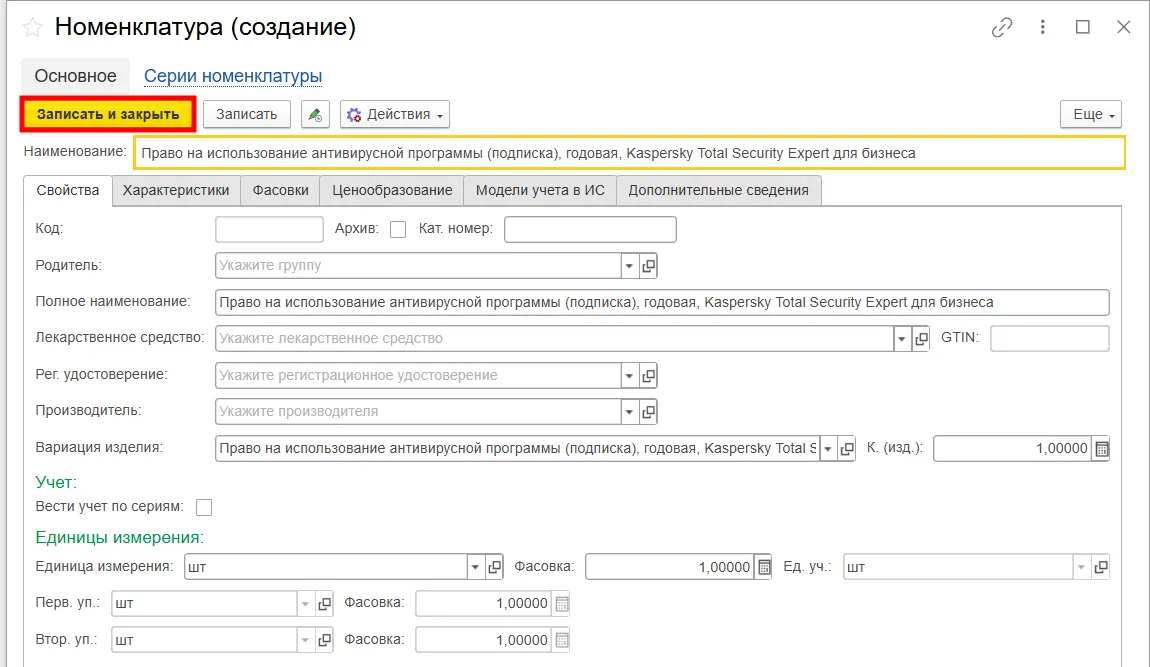Open the Действия dropdown menu

(395, 114)
